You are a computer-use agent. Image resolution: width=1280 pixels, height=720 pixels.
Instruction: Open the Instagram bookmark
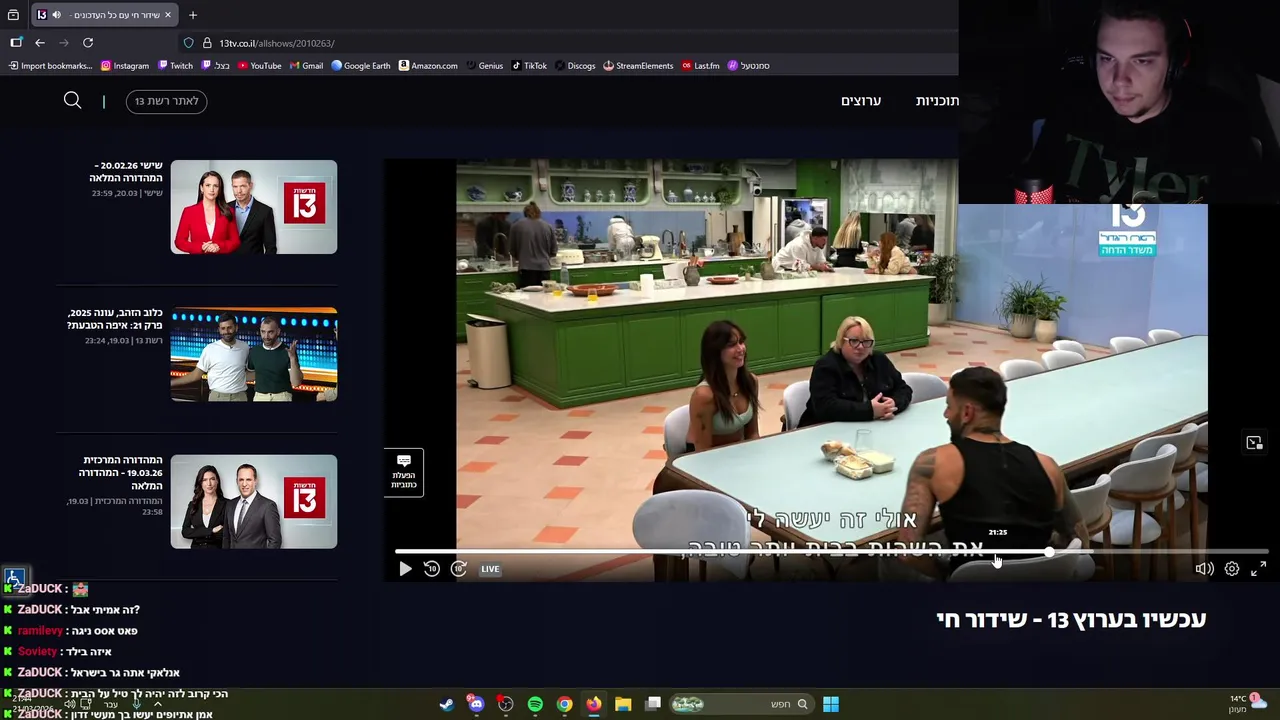(125, 66)
